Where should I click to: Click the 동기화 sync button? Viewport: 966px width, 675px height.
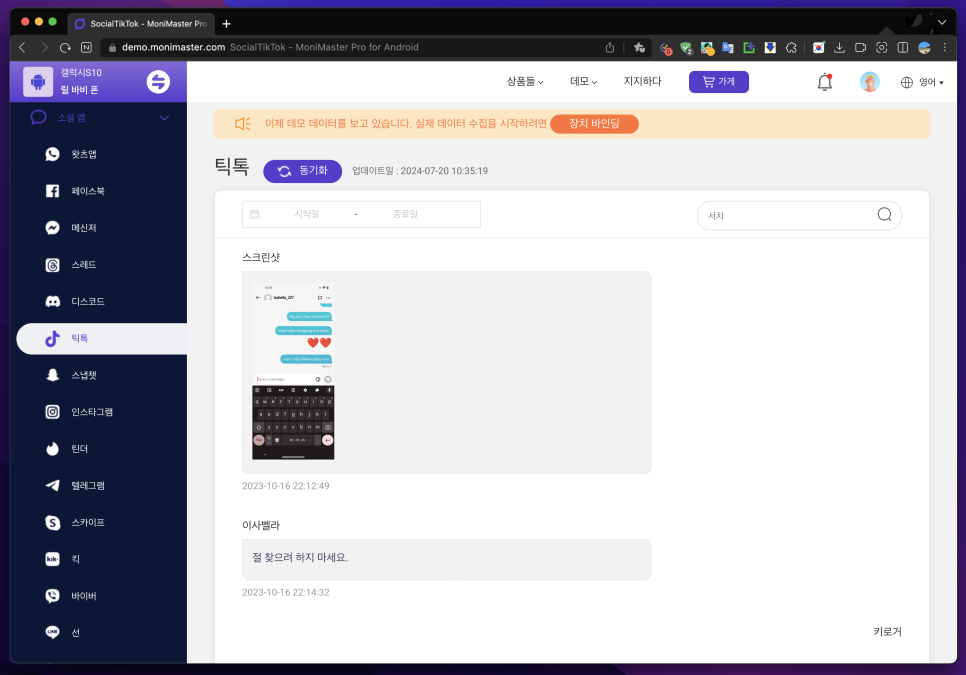tap(302, 171)
